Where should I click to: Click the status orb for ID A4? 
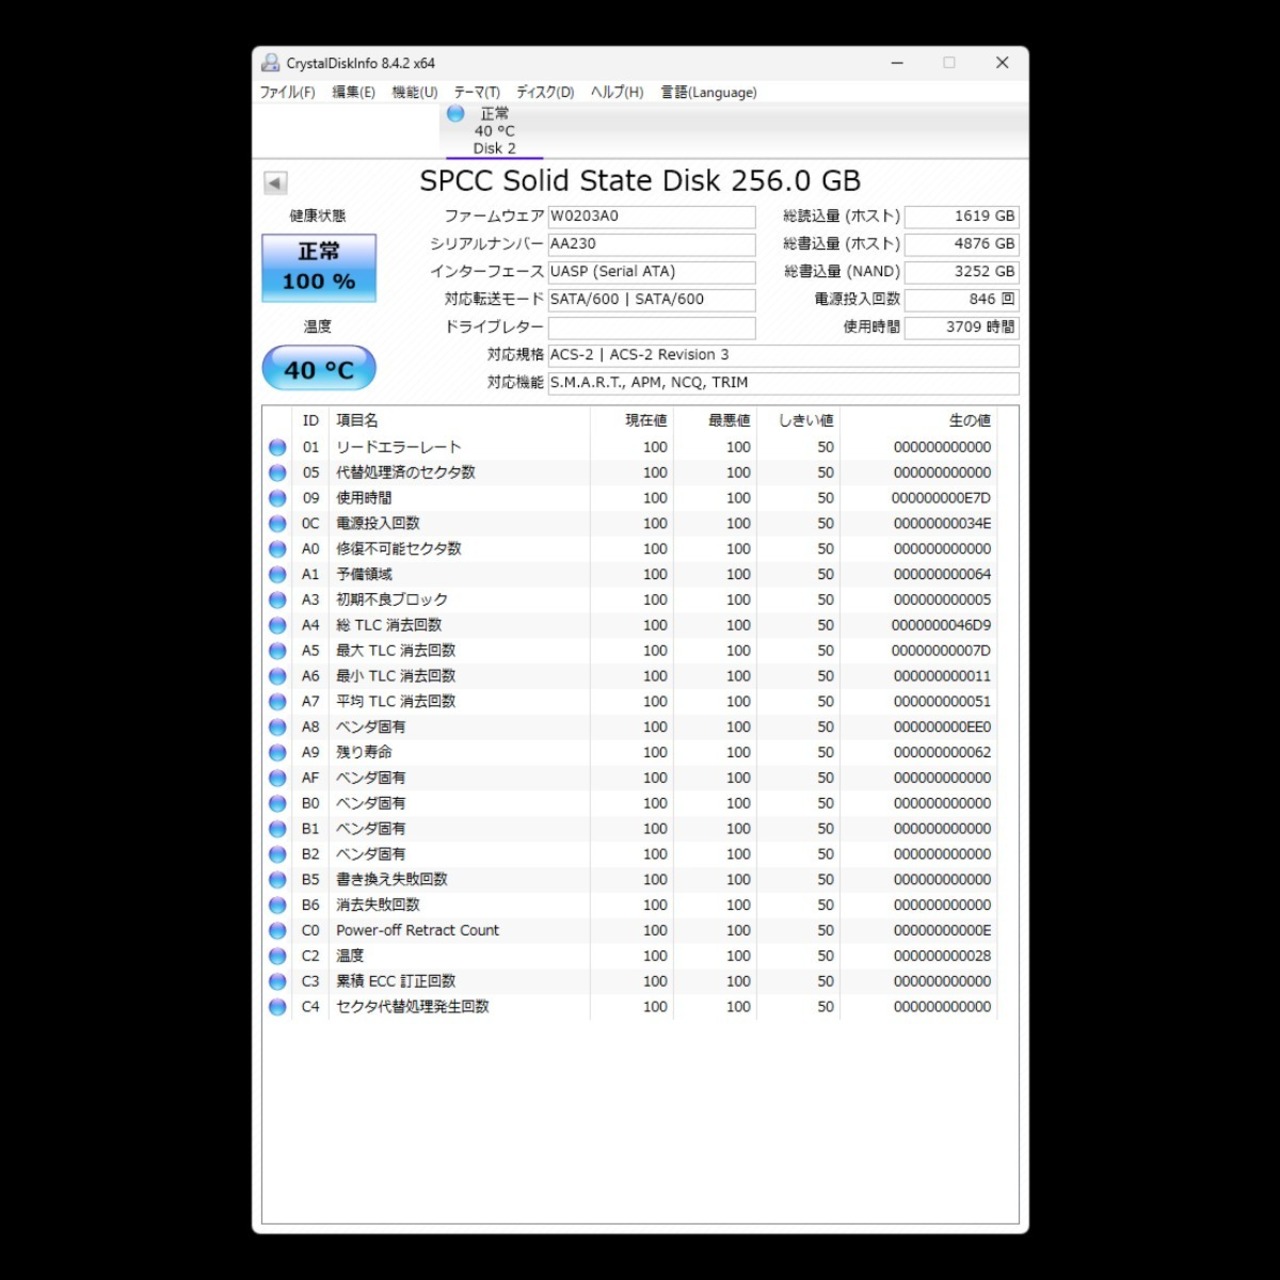pos(278,626)
